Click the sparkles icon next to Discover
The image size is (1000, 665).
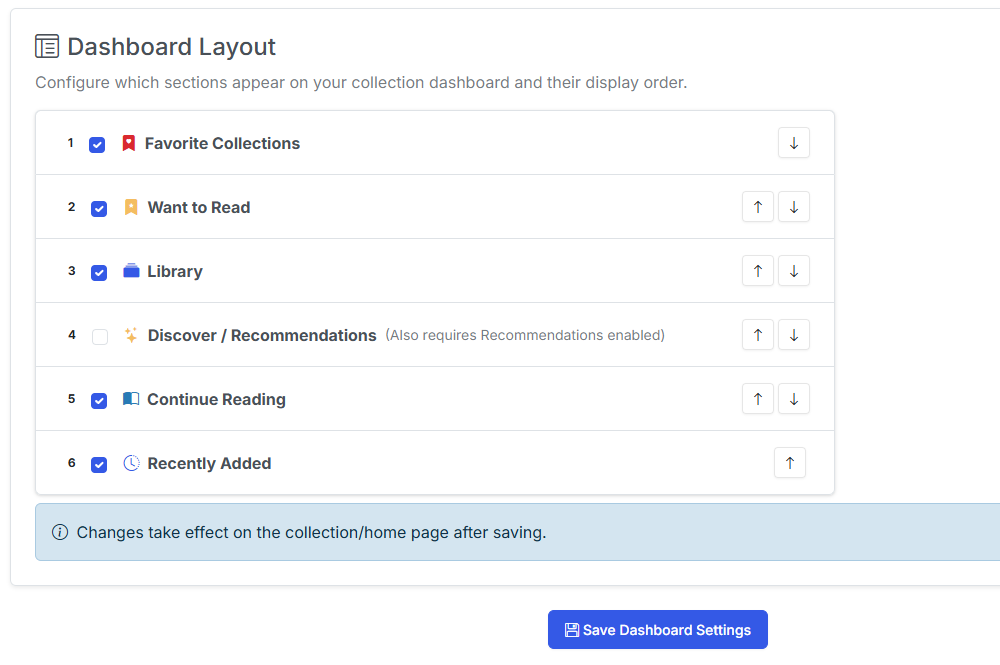[x=130, y=334]
